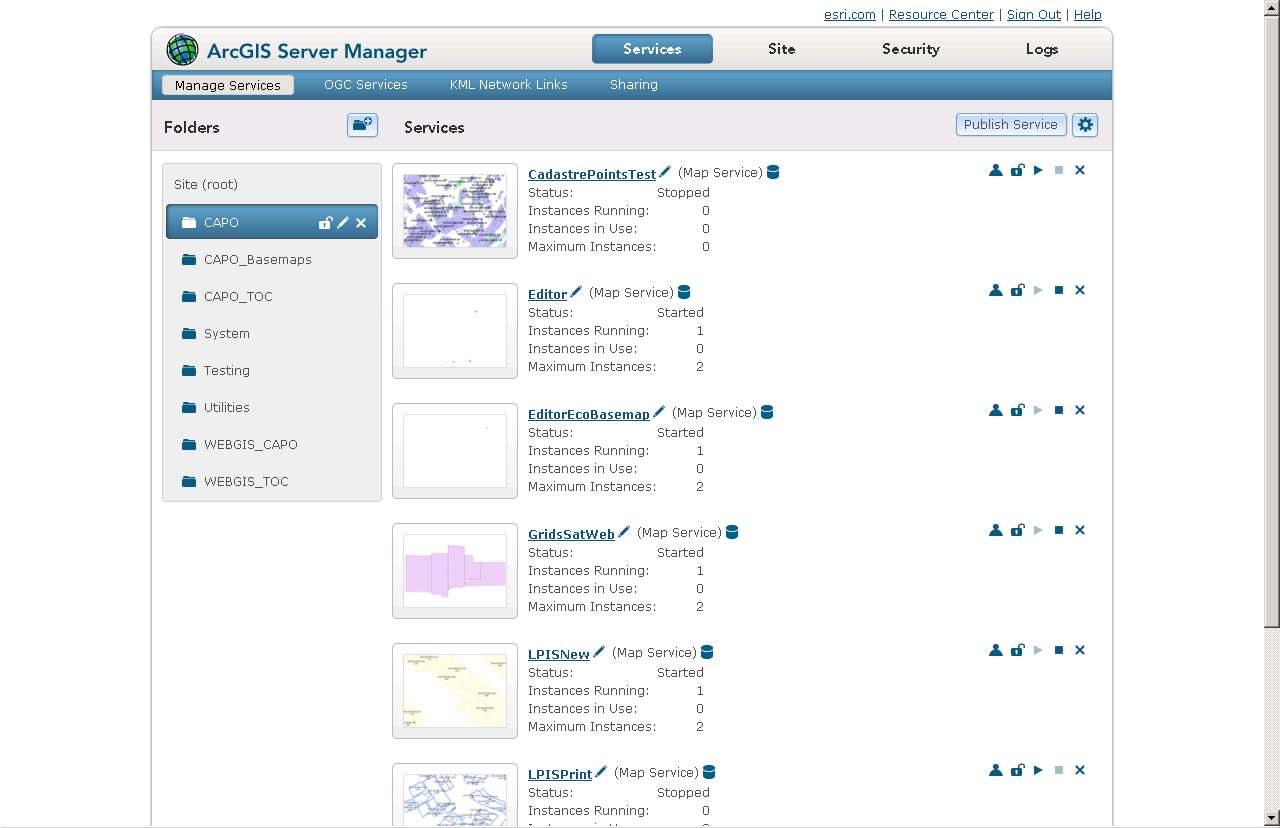
Task: Click the pencil icon next to GridsSatWeb
Action: pos(624,532)
